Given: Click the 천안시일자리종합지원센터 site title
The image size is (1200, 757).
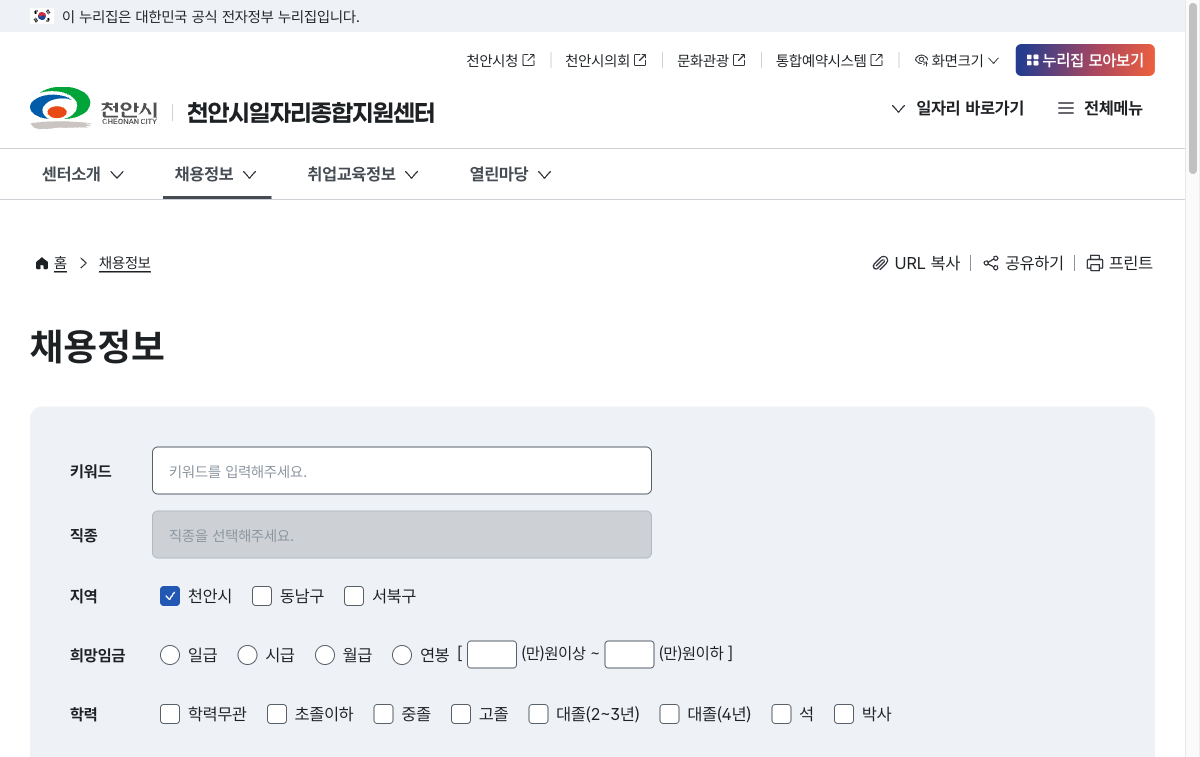Looking at the screenshot, I should (x=311, y=112).
